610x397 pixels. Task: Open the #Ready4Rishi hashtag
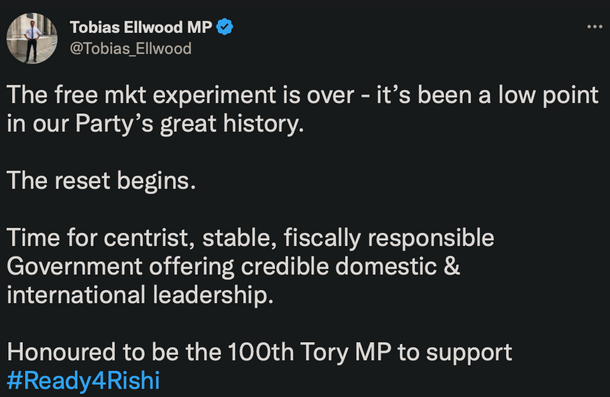pos(83,380)
